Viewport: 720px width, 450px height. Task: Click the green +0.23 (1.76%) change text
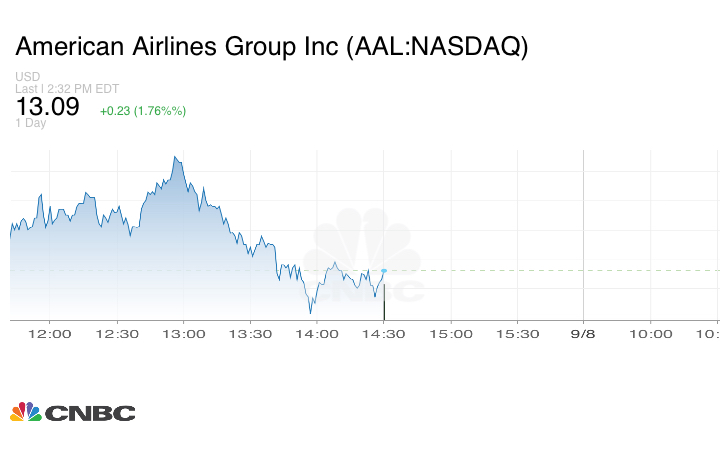coord(143,110)
